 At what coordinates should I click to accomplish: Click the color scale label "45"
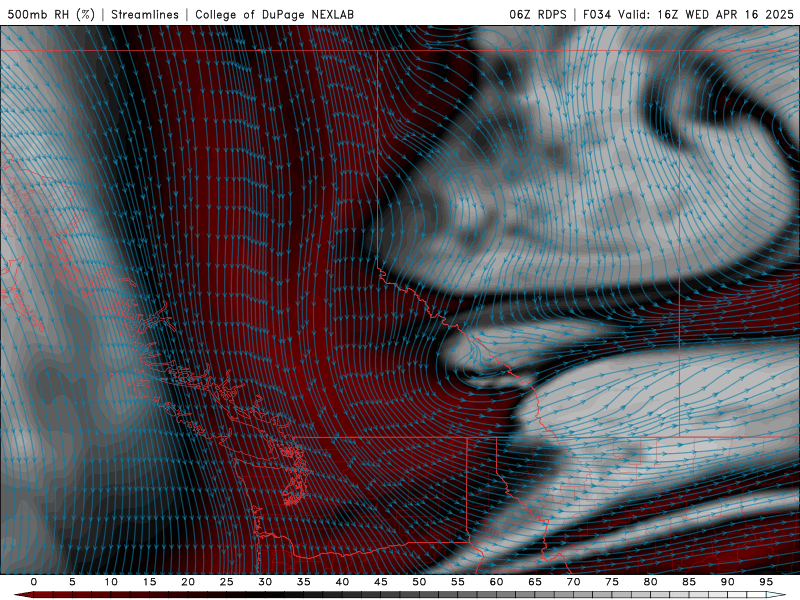tap(381, 582)
